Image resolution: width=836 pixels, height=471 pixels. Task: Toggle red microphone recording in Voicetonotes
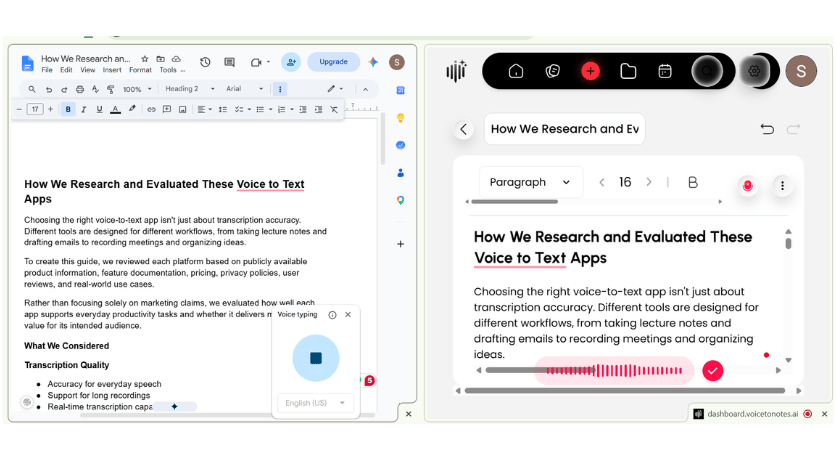point(747,186)
